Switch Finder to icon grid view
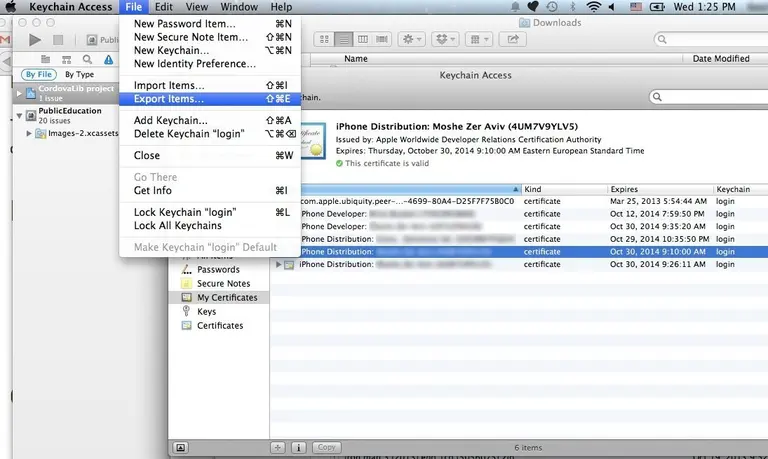The height and width of the screenshot is (459, 768). tap(324, 39)
